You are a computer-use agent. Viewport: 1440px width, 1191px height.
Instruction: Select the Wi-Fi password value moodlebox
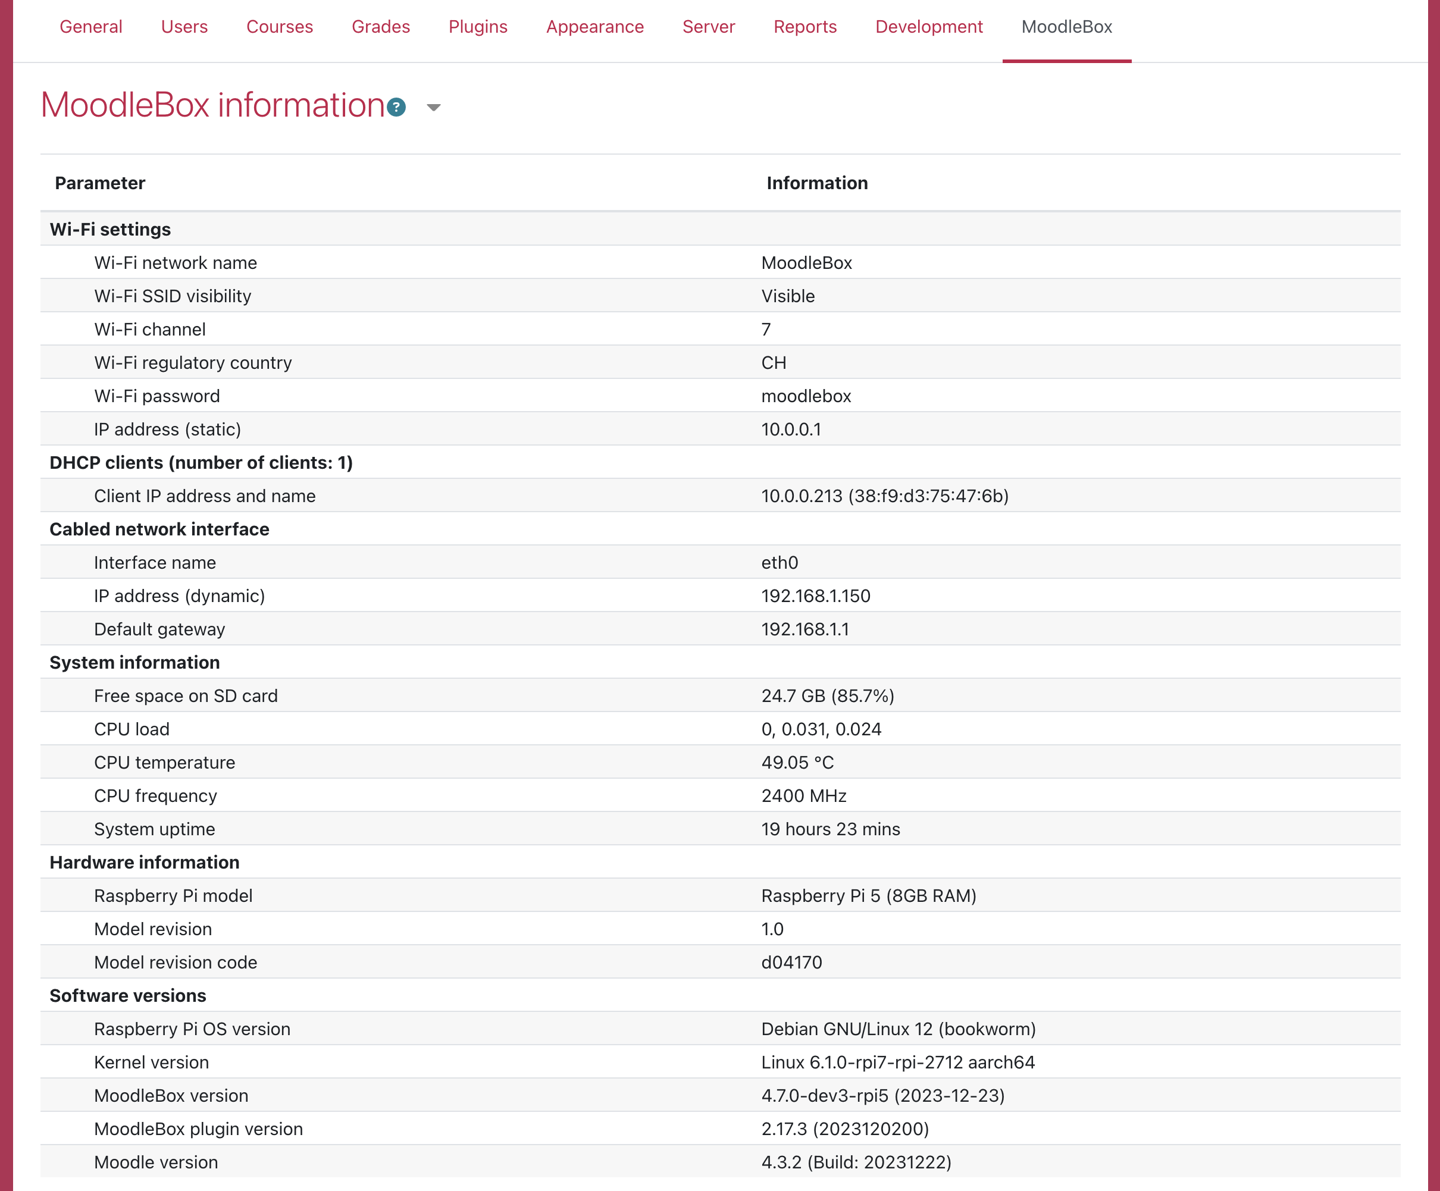[806, 396]
